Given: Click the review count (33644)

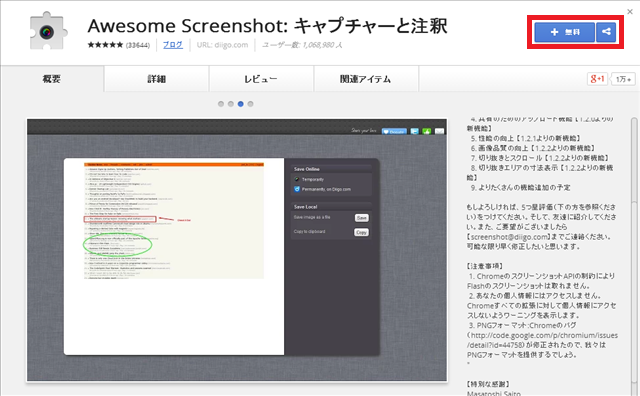Looking at the screenshot, I should pos(138,45).
